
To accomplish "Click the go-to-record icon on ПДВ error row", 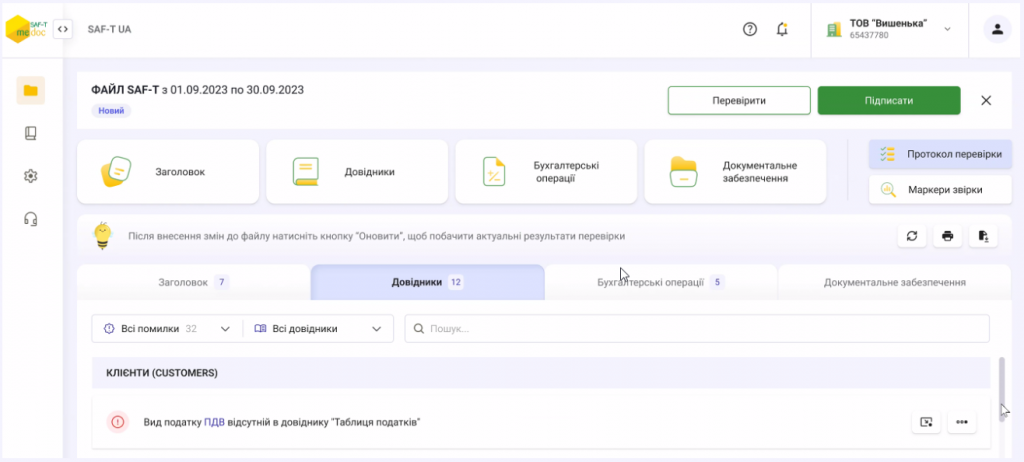I will 926,422.
